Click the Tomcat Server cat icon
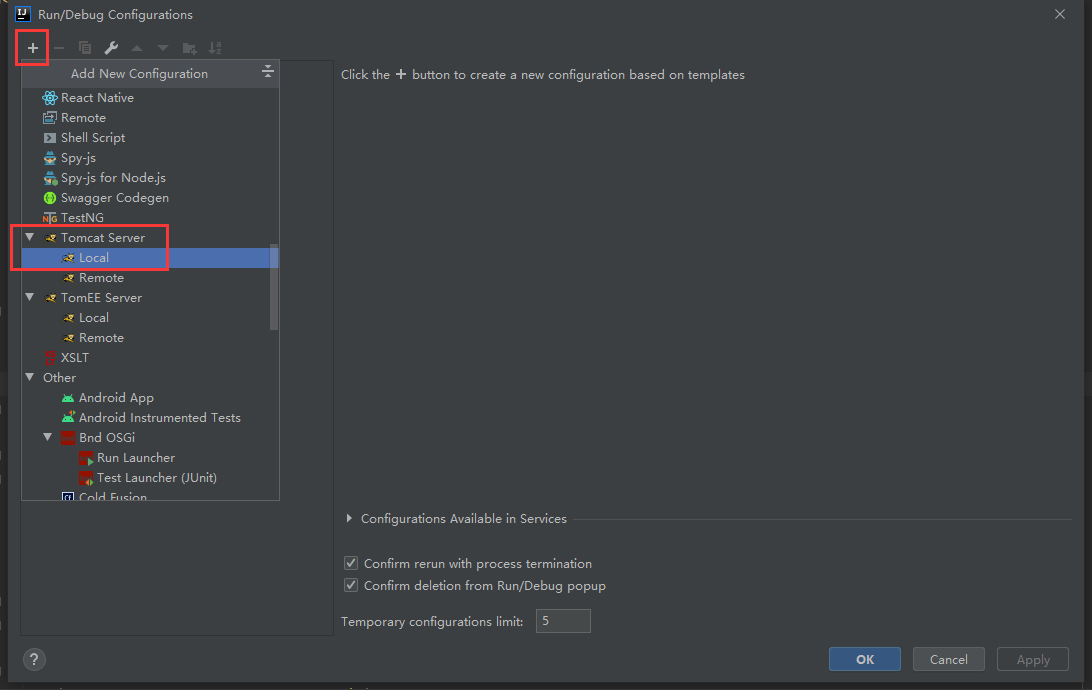Image resolution: width=1092 pixels, height=690 pixels. coord(50,238)
